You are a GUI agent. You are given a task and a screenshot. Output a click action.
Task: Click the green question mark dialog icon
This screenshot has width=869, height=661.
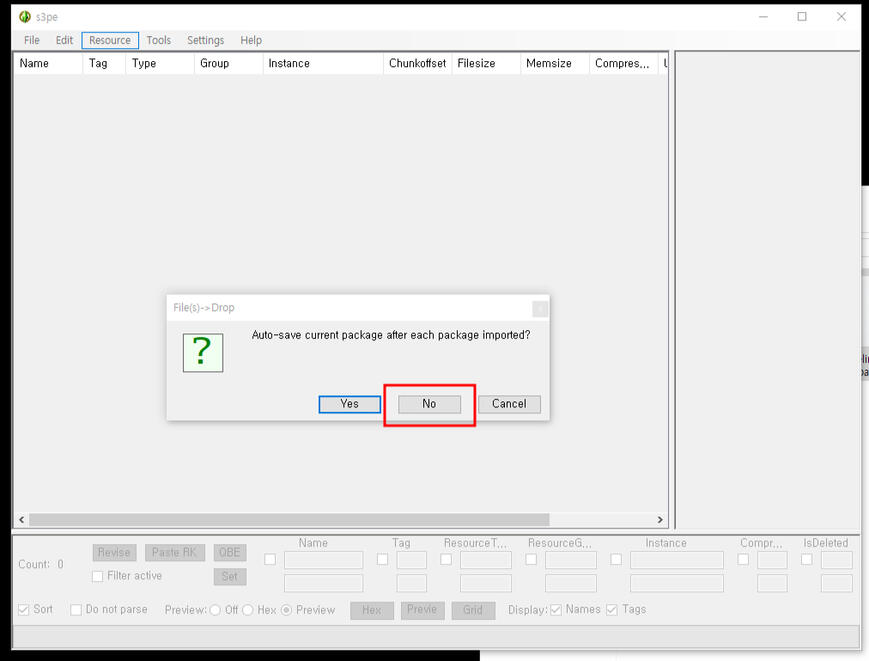click(203, 352)
